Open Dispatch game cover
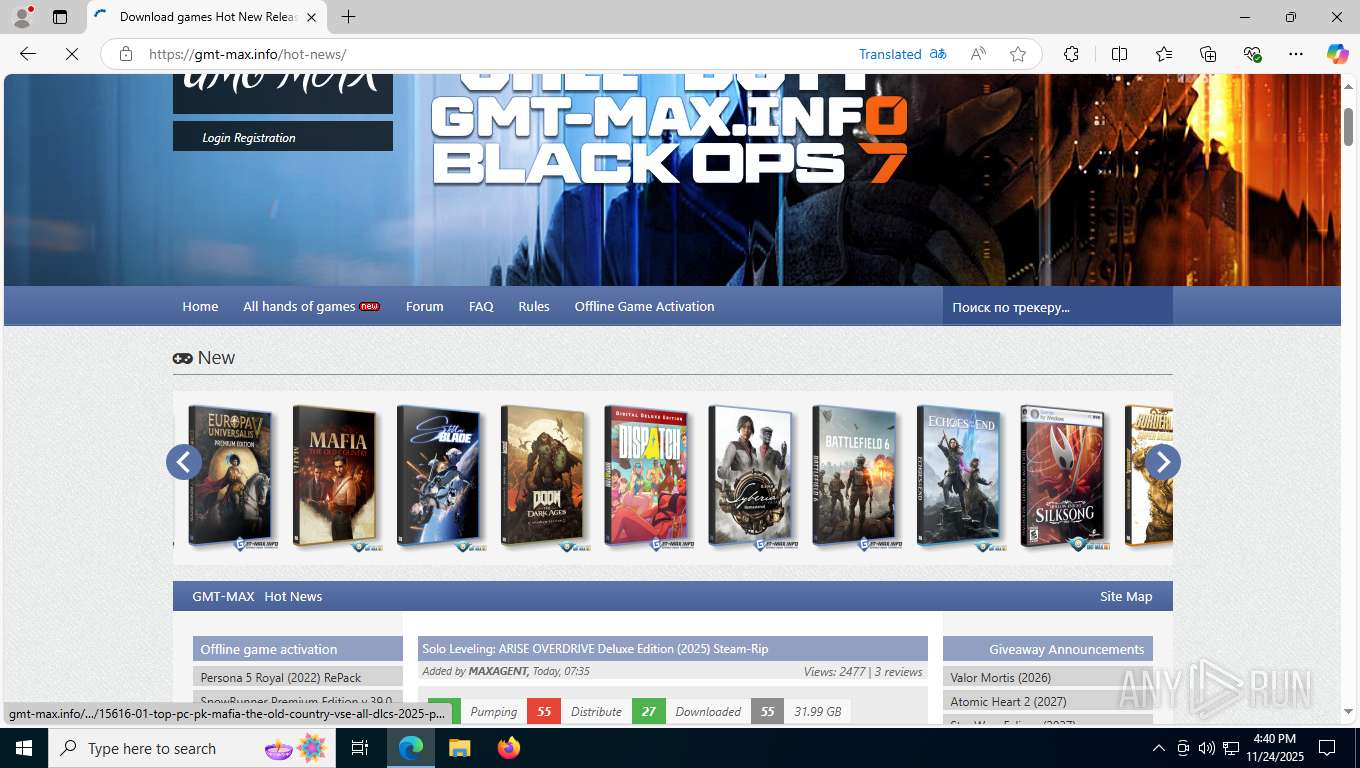 pyautogui.click(x=647, y=476)
